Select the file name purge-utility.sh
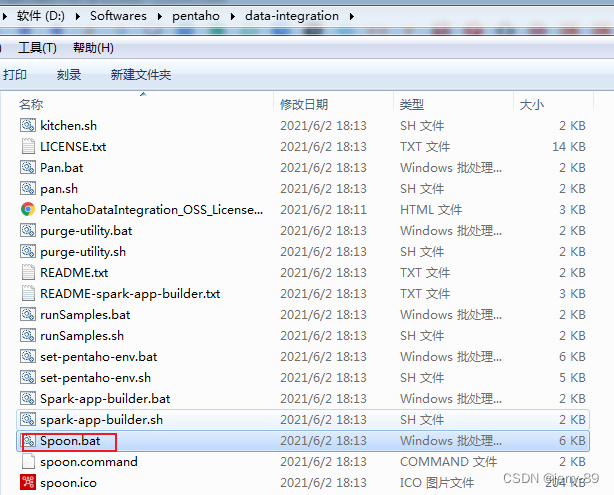The width and height of the screenshot is (614, 495). [x=83, y=252]
